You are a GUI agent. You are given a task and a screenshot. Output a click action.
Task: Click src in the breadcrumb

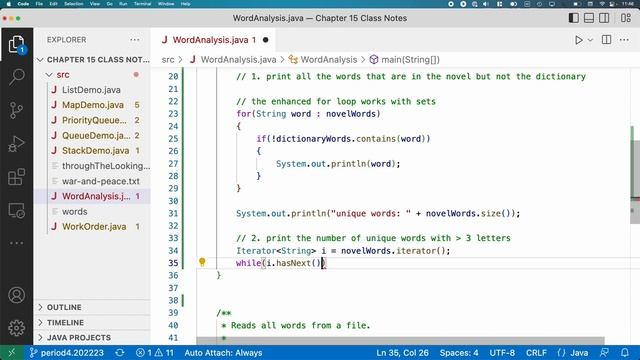point(168,60)
